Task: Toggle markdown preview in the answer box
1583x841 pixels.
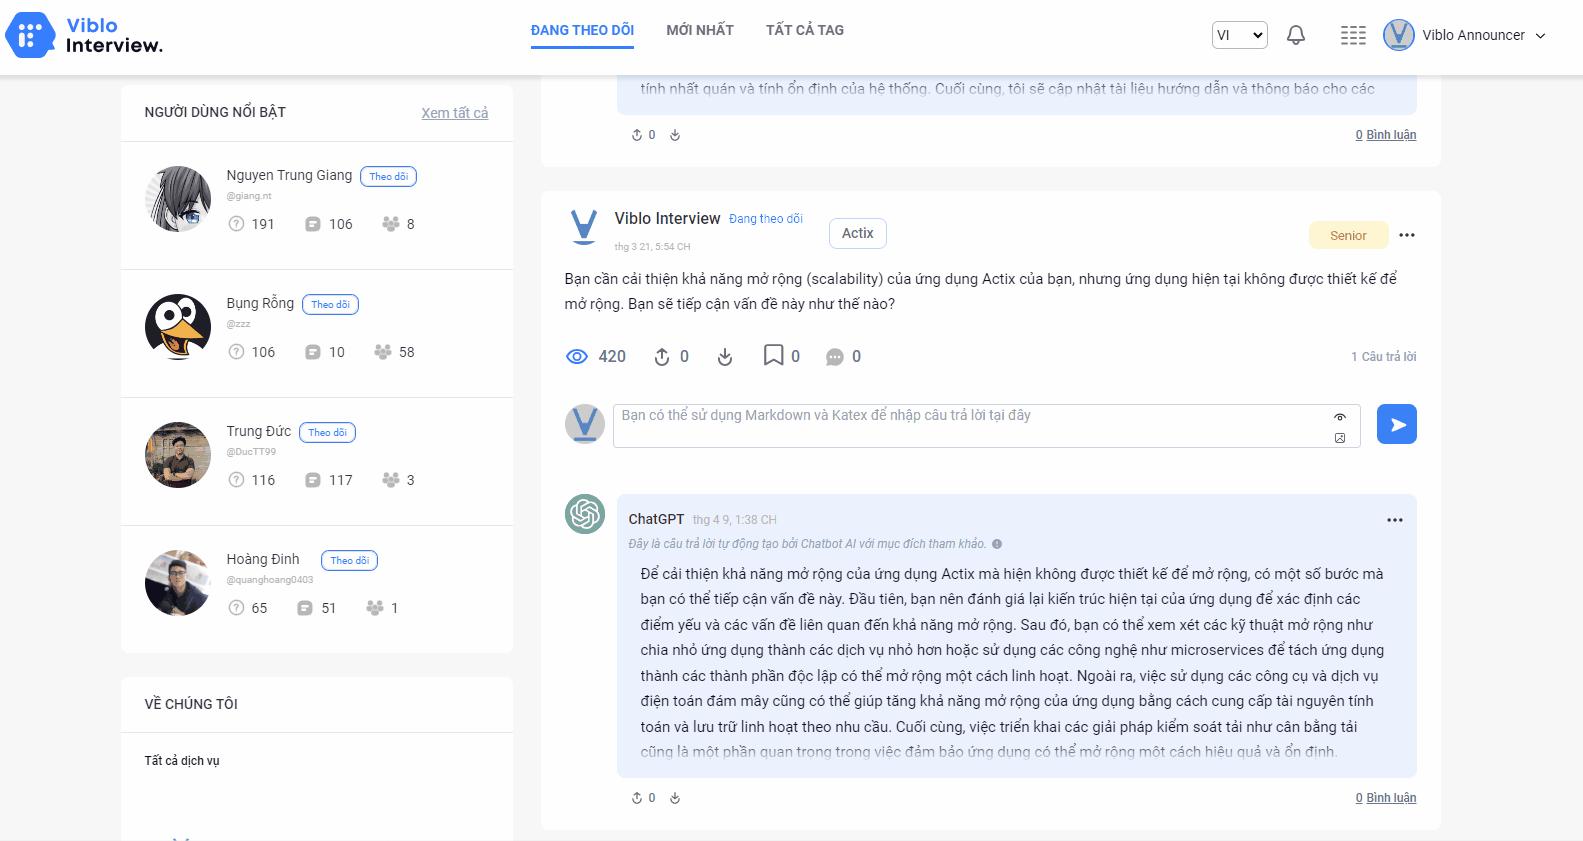Action: pyautogui.click(x=1340, y=417)
